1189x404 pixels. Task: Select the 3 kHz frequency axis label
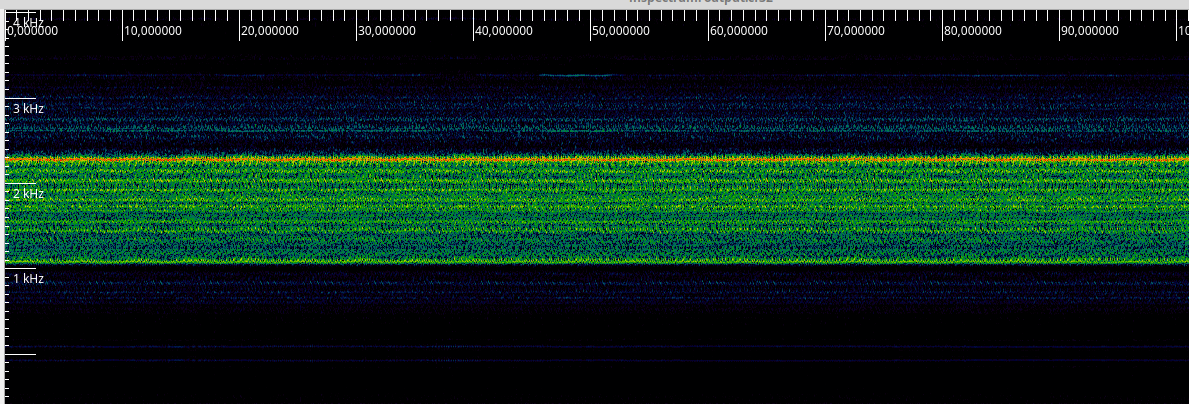point(29,109)
